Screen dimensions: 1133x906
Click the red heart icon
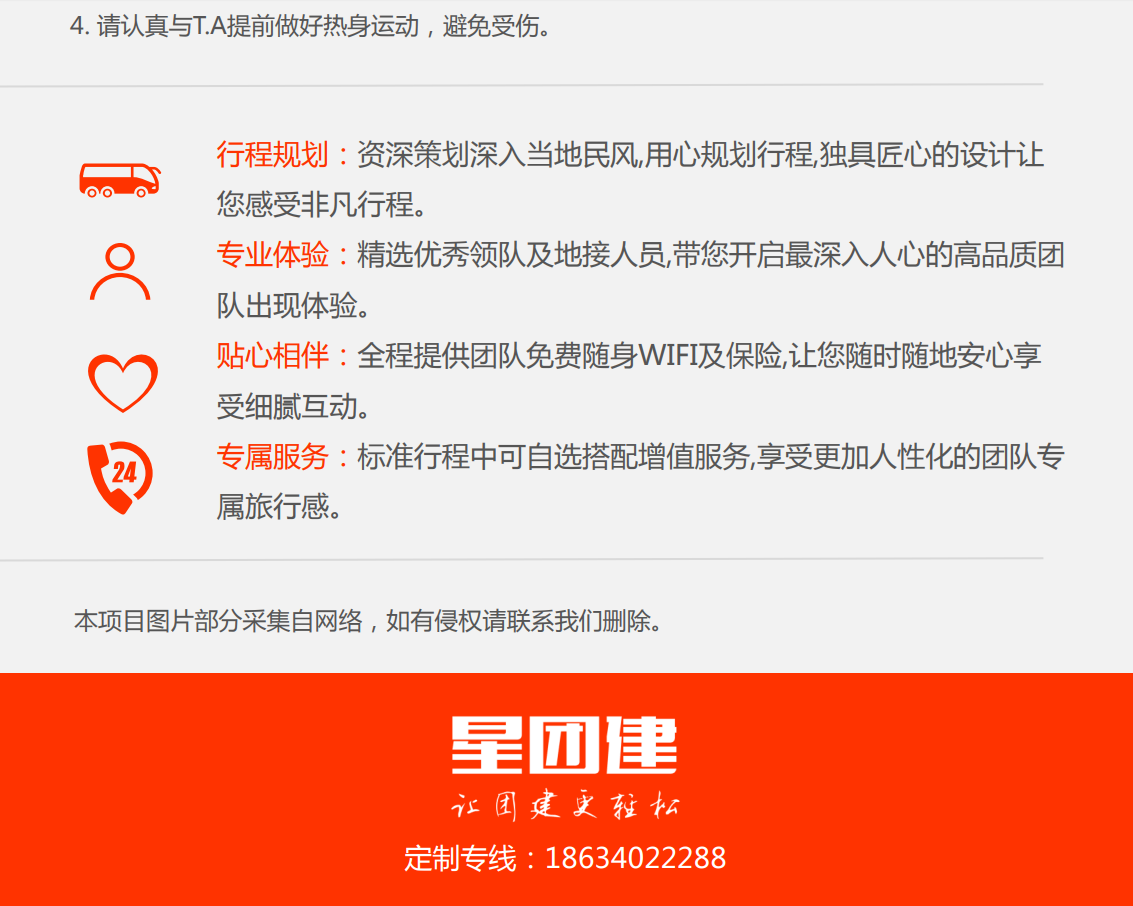click(x=122, y=383)
